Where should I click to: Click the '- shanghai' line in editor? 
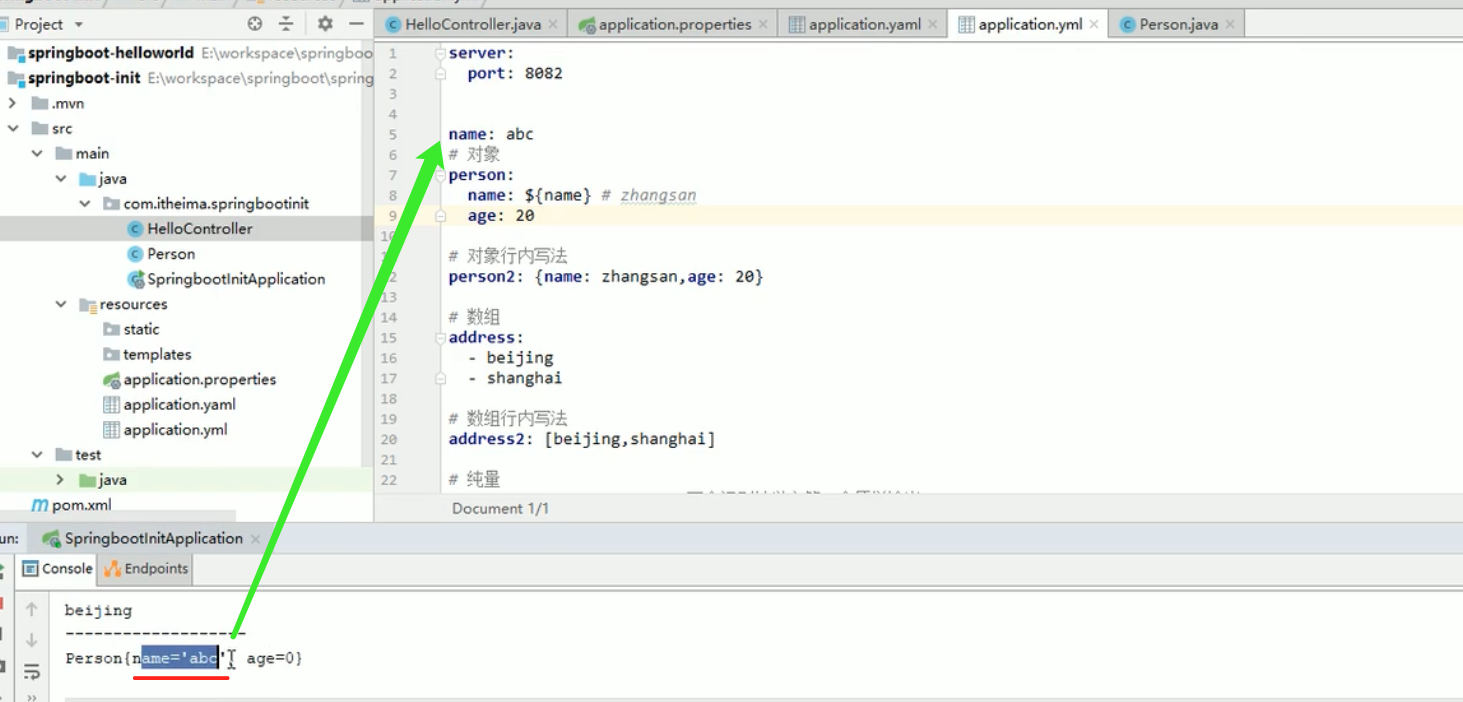point(515,378)
